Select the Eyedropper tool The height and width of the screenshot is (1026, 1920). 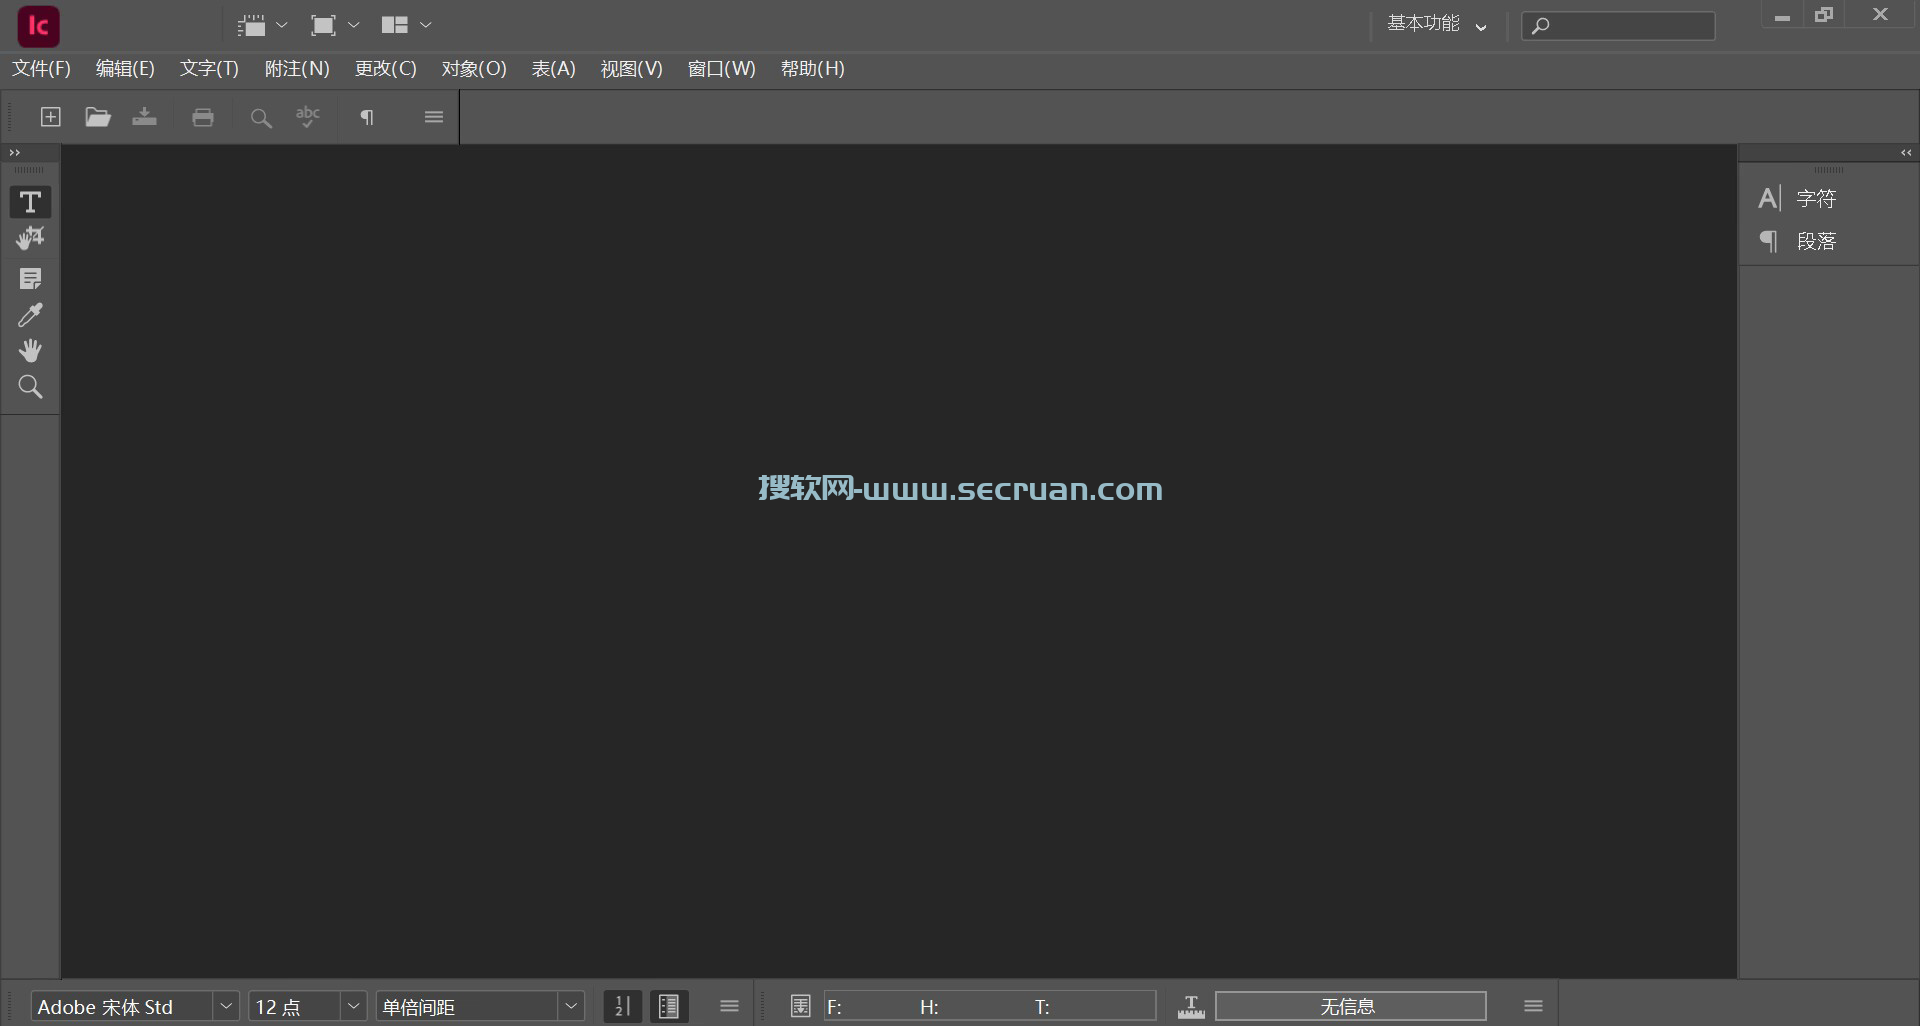[x=30, y=315]
